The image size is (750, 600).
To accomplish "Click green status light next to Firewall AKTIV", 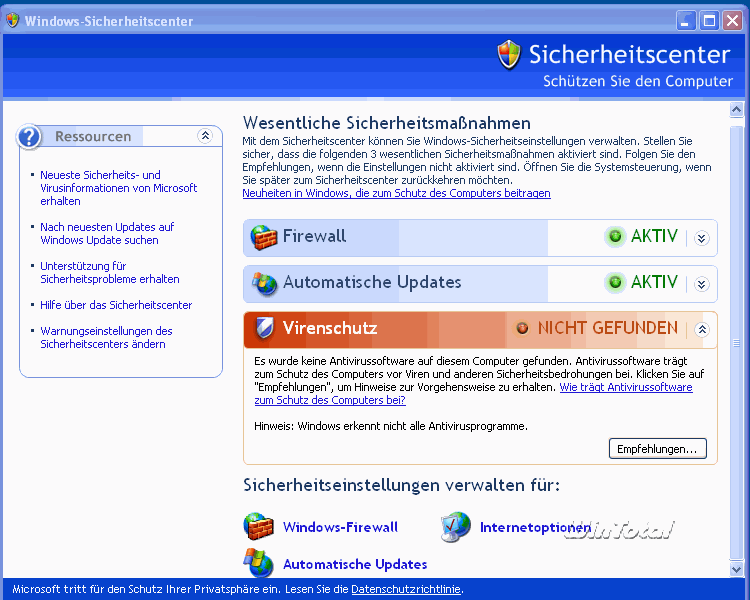I will click(615, 236).
